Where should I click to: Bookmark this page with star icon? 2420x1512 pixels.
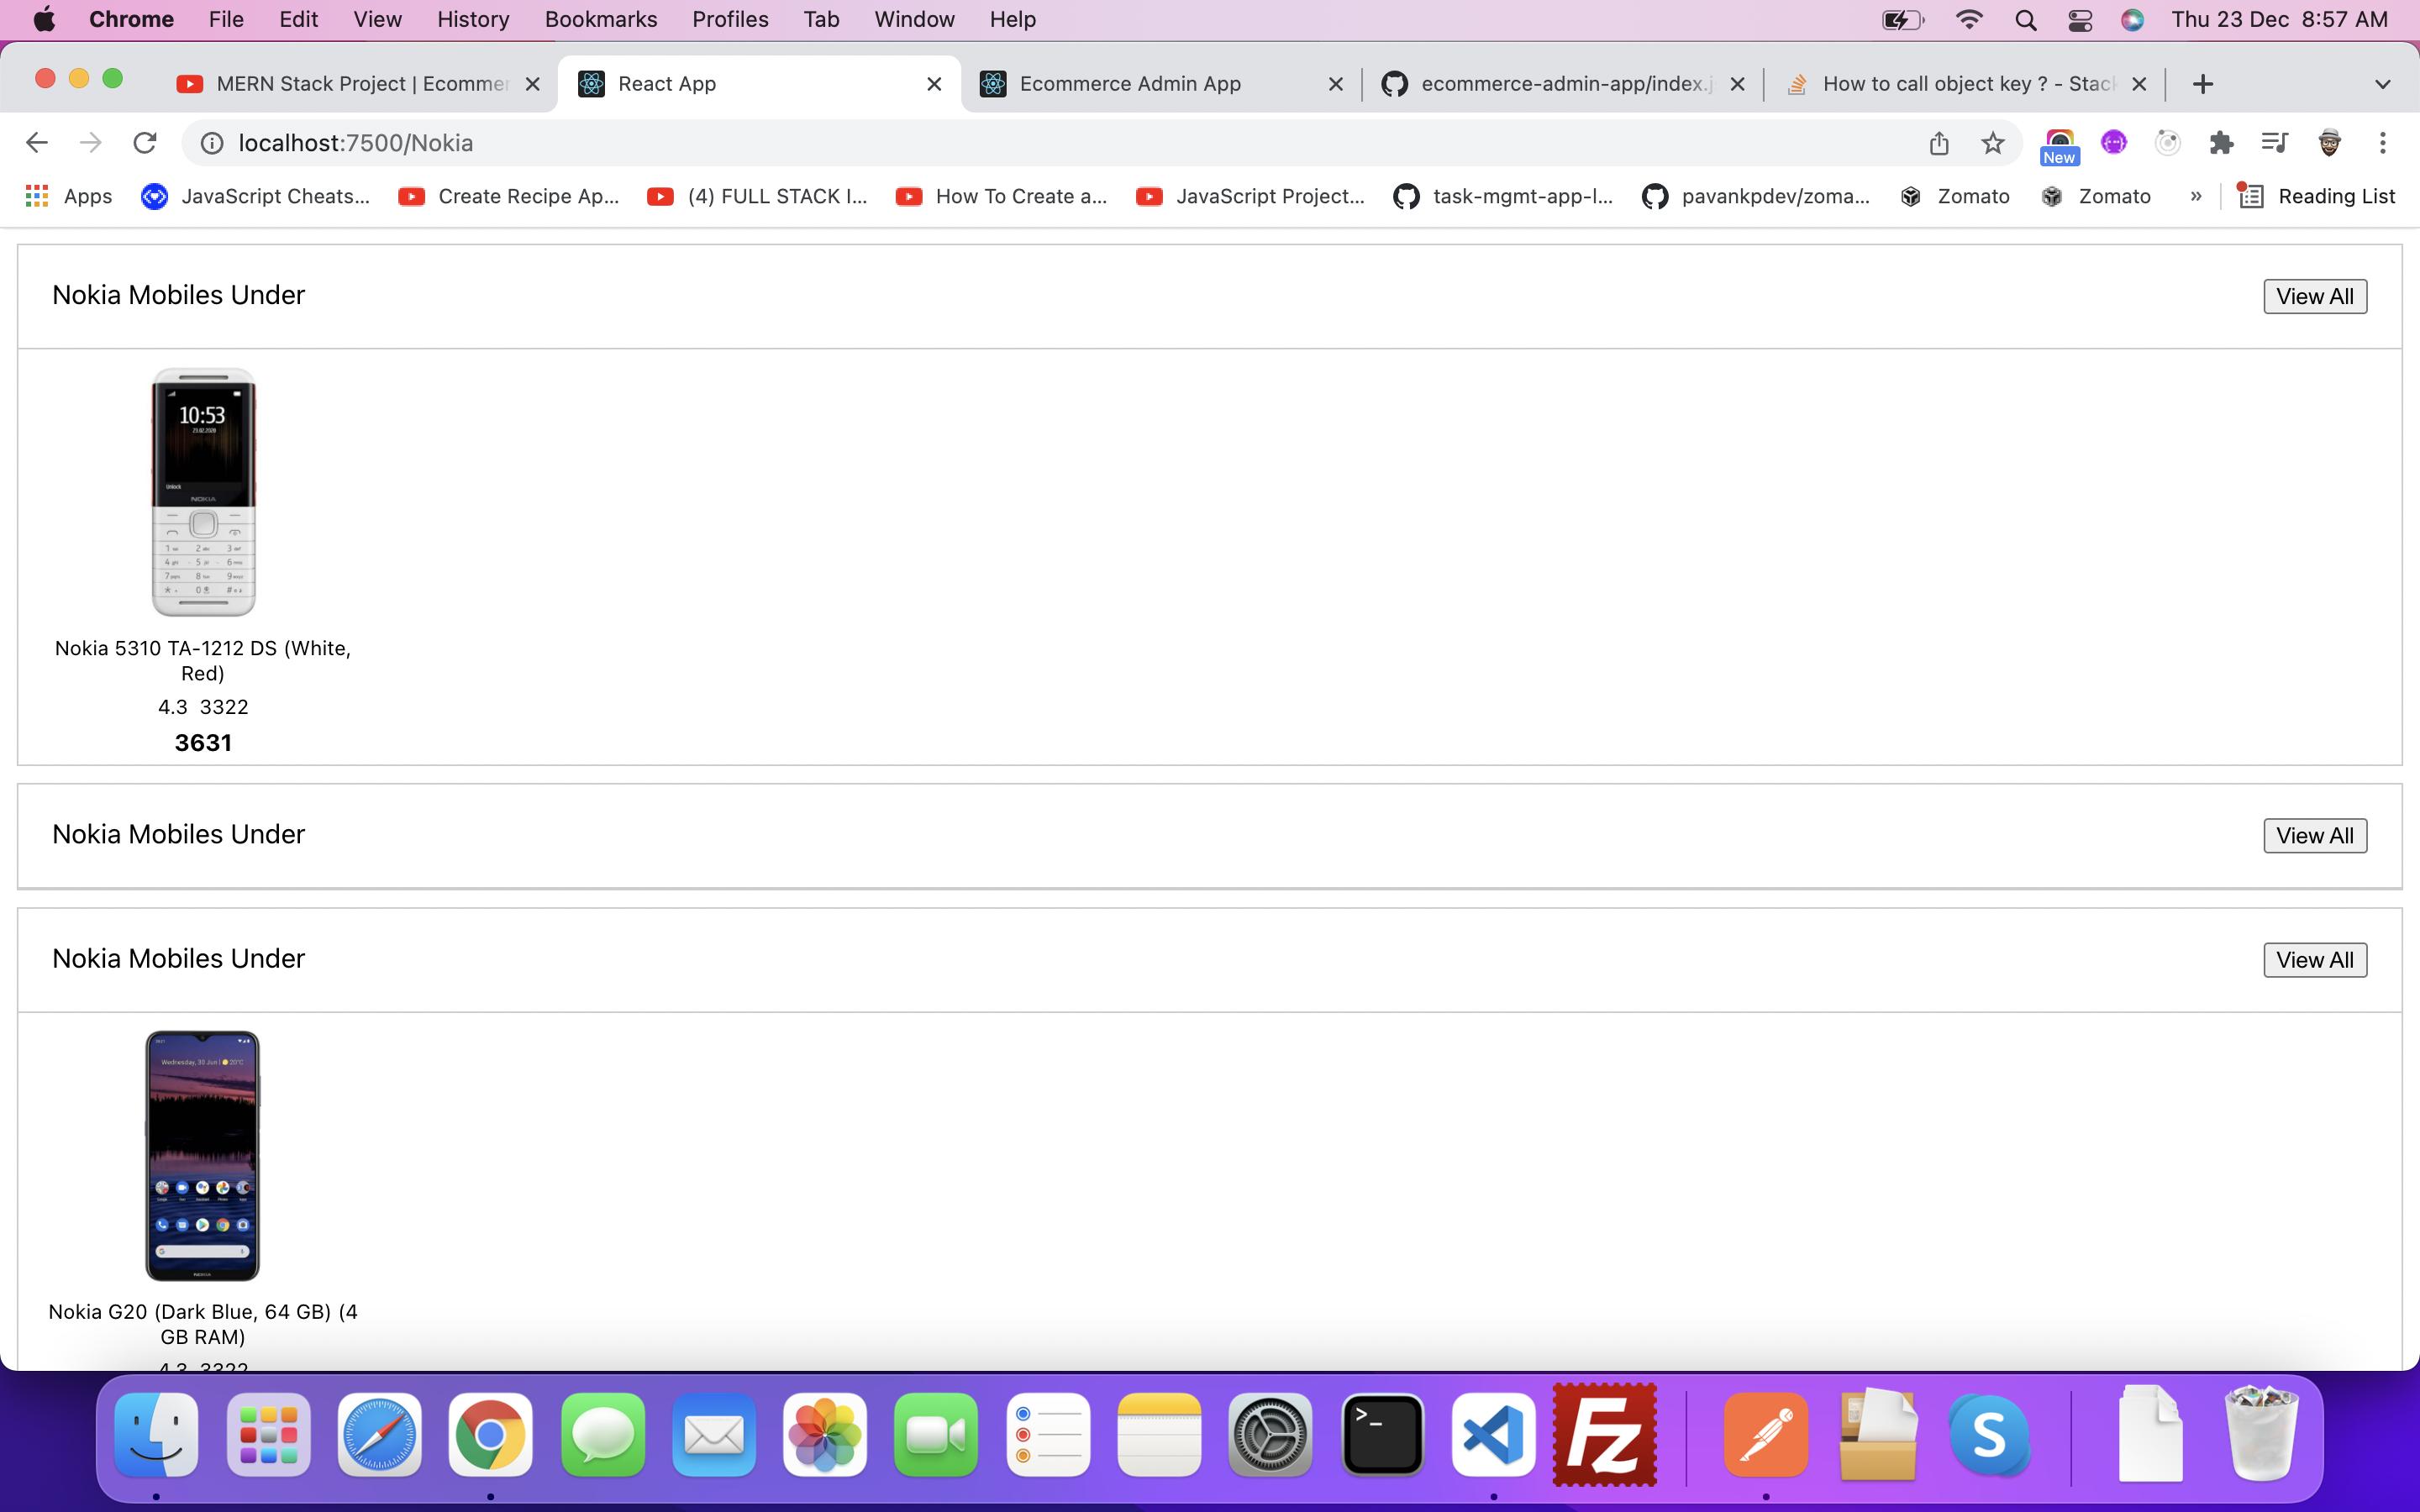coord(1992,143)
